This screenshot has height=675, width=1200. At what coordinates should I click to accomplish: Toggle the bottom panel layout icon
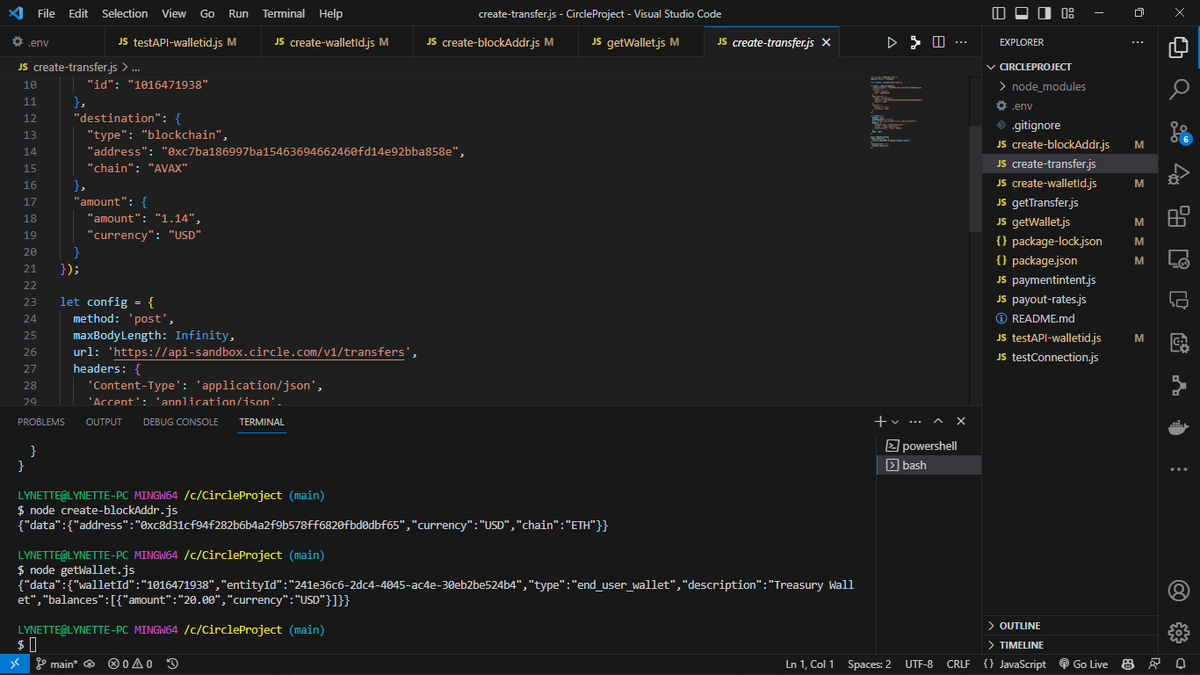1021,13
